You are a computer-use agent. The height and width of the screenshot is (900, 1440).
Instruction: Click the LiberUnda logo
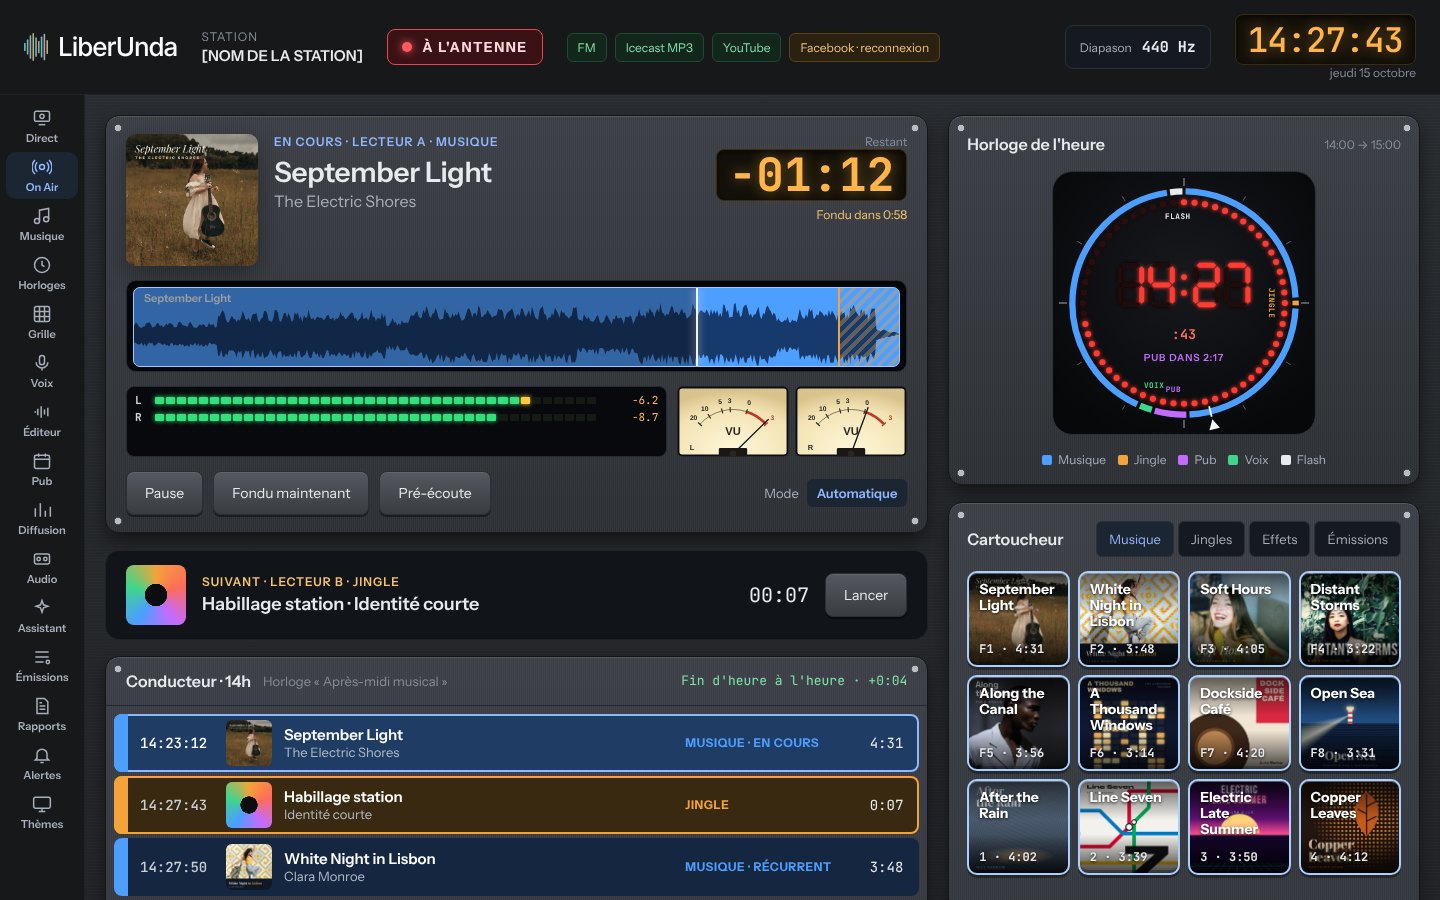pyautogui.click(x=100, y=47)
